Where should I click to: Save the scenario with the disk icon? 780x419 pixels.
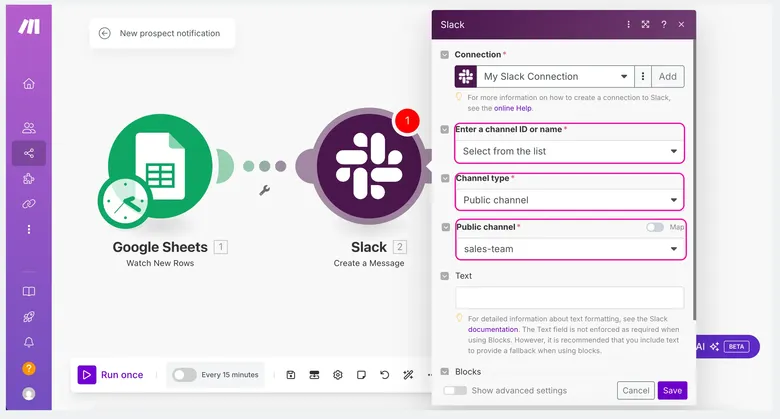click(291, 375)
